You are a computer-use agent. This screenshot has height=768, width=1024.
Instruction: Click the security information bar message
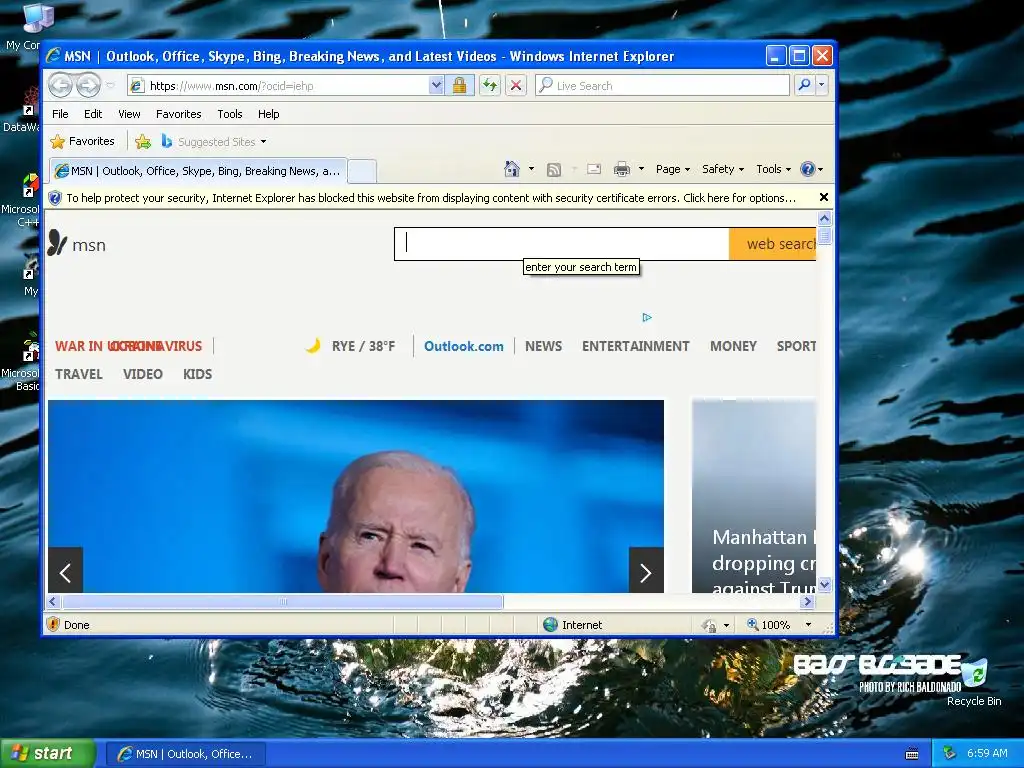tap(431, 198)
